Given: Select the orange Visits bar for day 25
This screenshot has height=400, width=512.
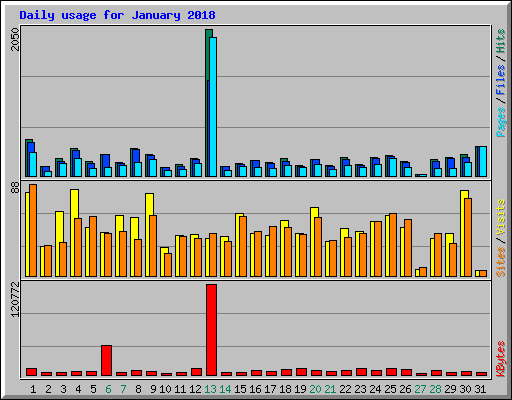Looking at the screenshot, I should click(393, 245).
